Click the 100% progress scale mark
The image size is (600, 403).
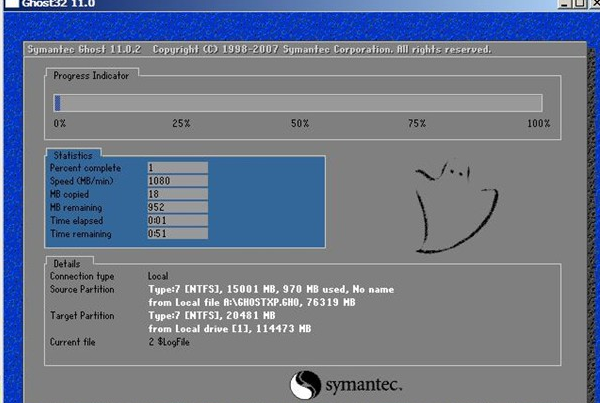538,124
